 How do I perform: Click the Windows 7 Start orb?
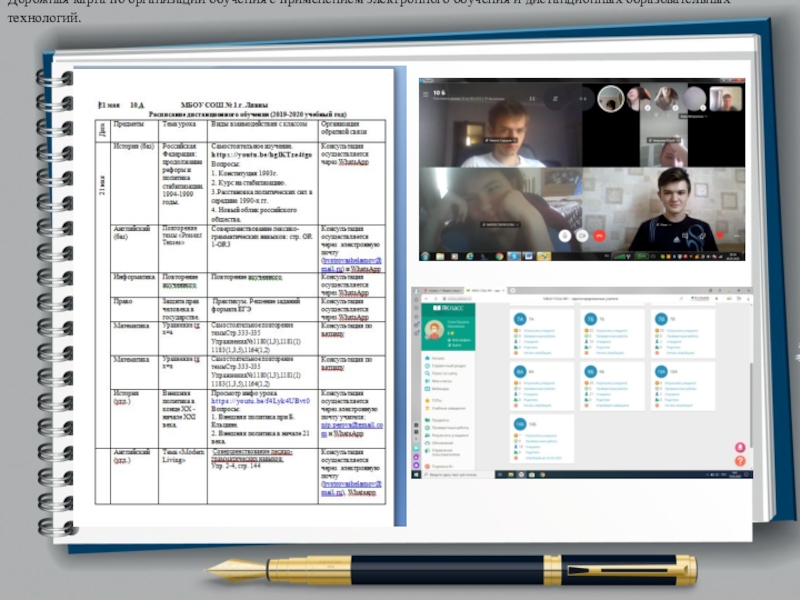tap(426, 256)
